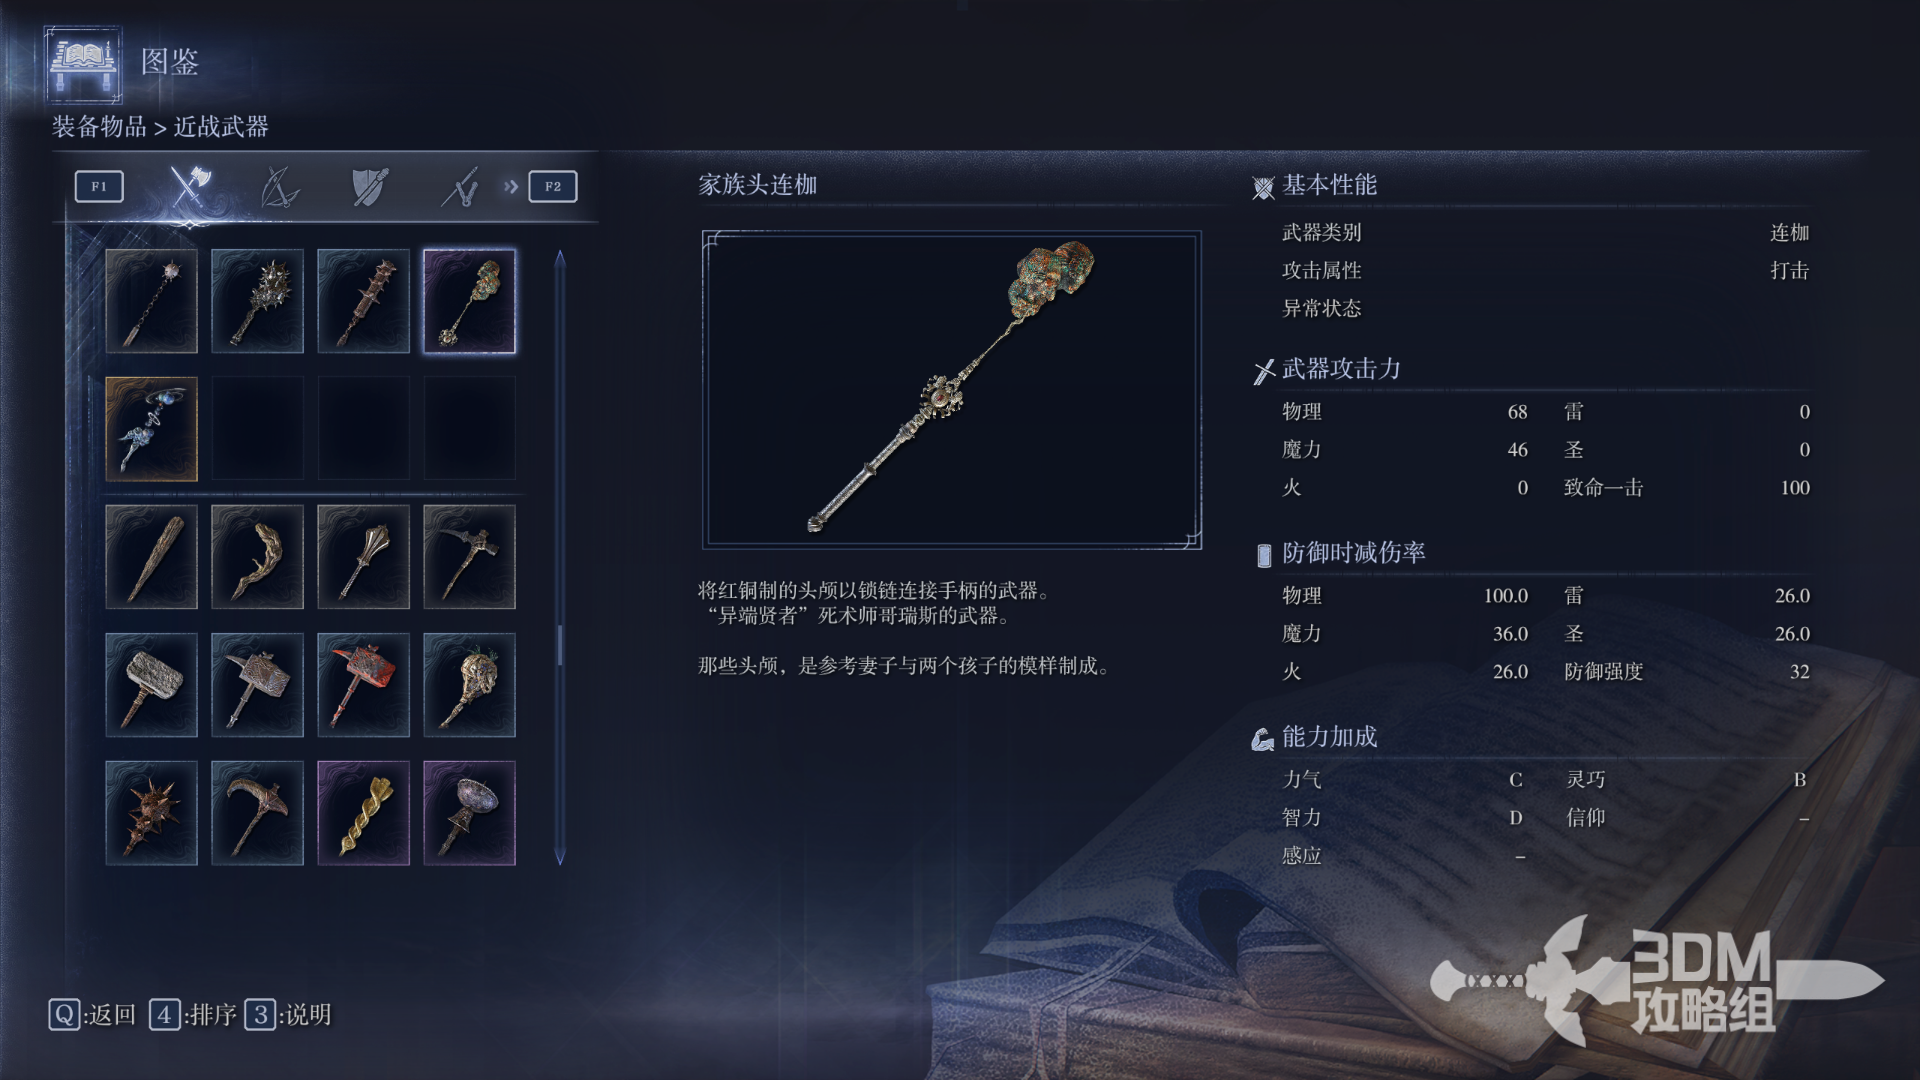Click the 3 explanation prompt
Screen dimensions: 1920x1080
click(x=288, y=1015)
